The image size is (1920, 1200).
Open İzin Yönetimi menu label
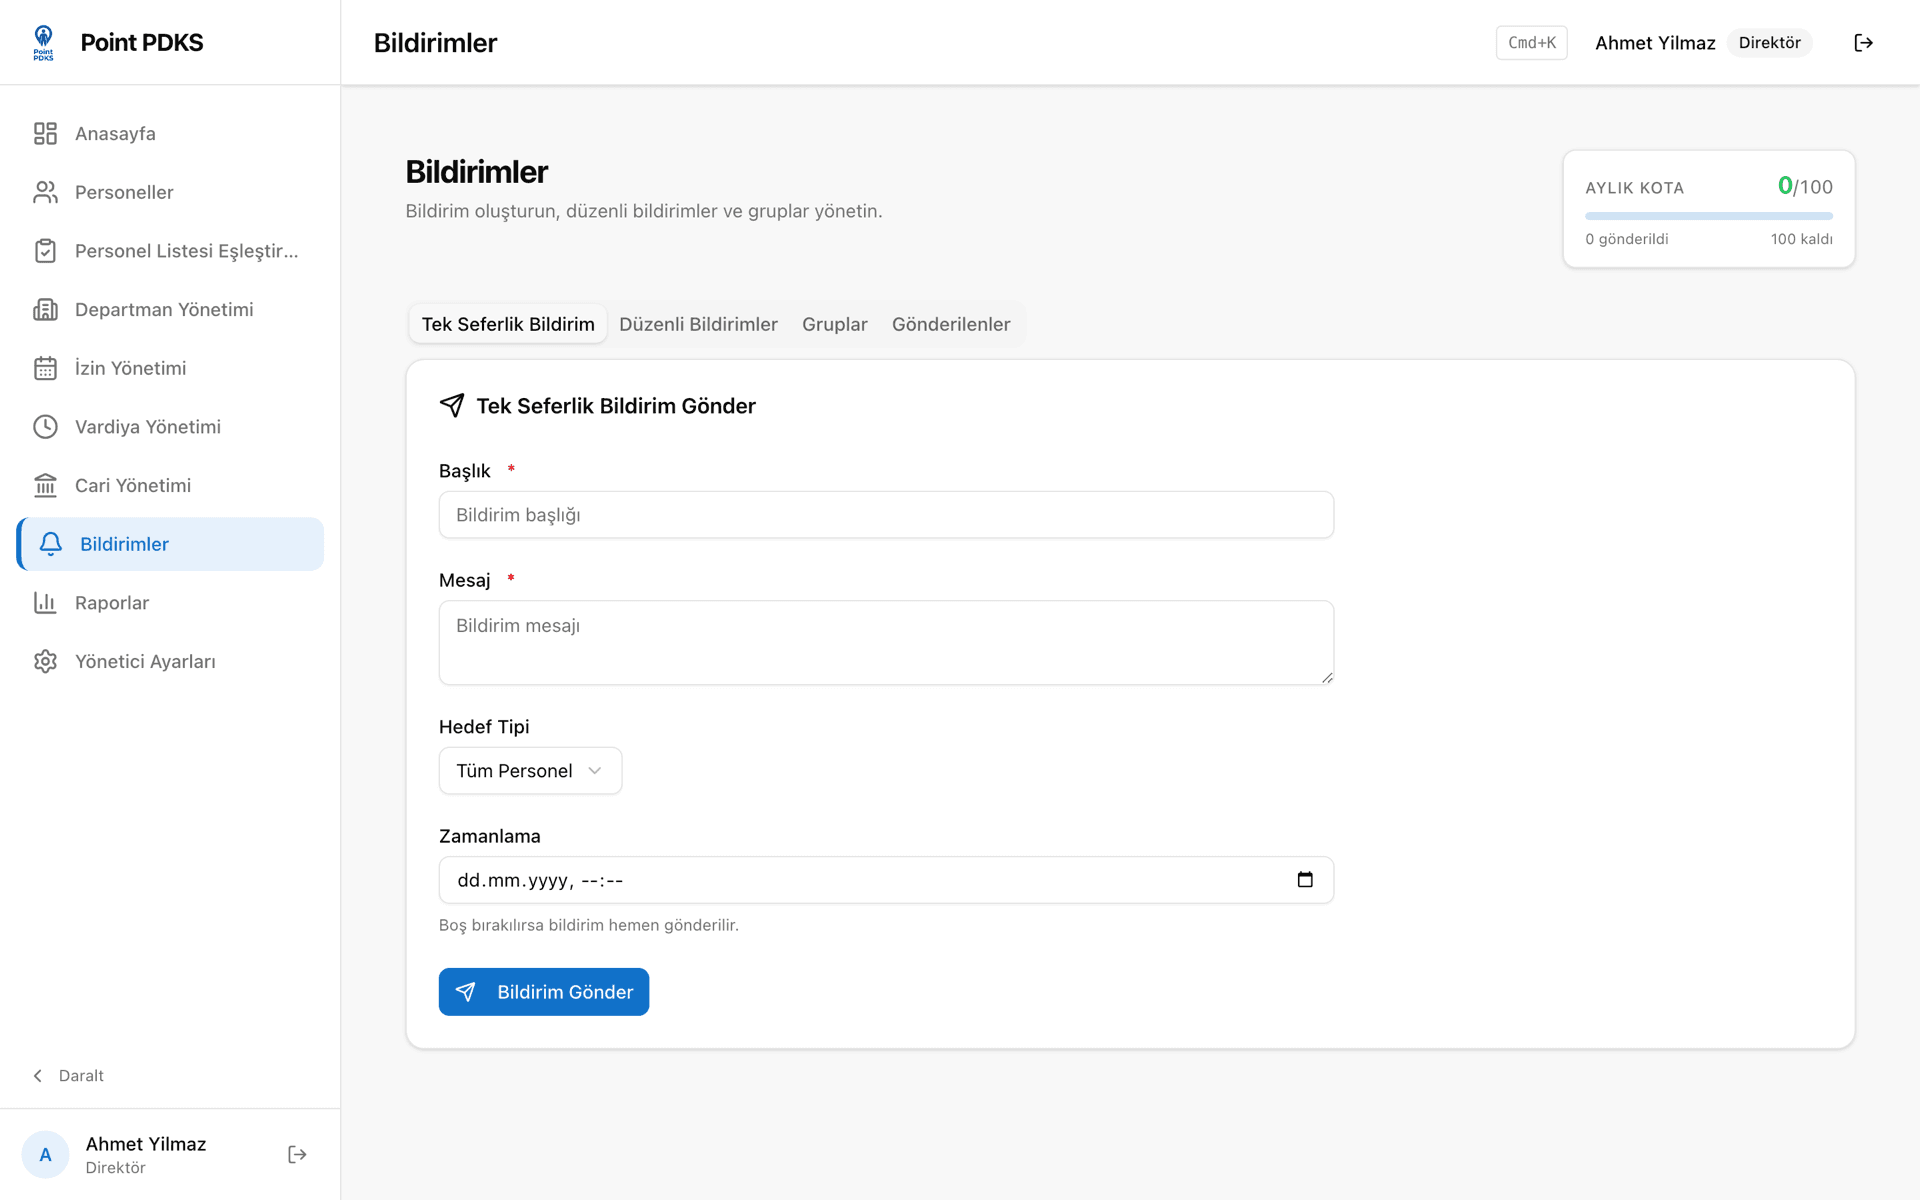click(131, 368)
